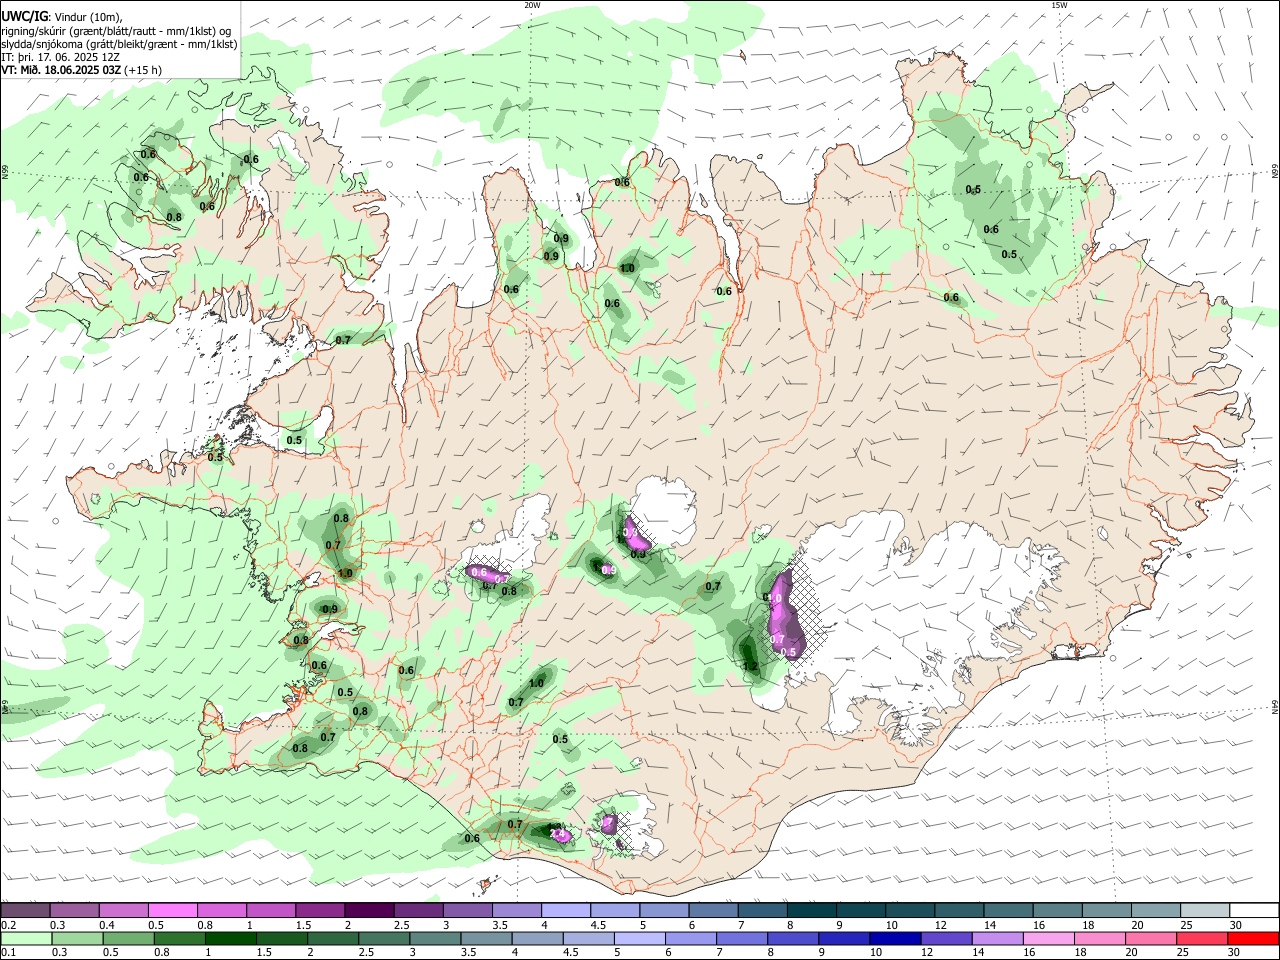
Task: Click the '1.2' precipitation value west of Vatnajökull
Action: [x=751, y=665]
